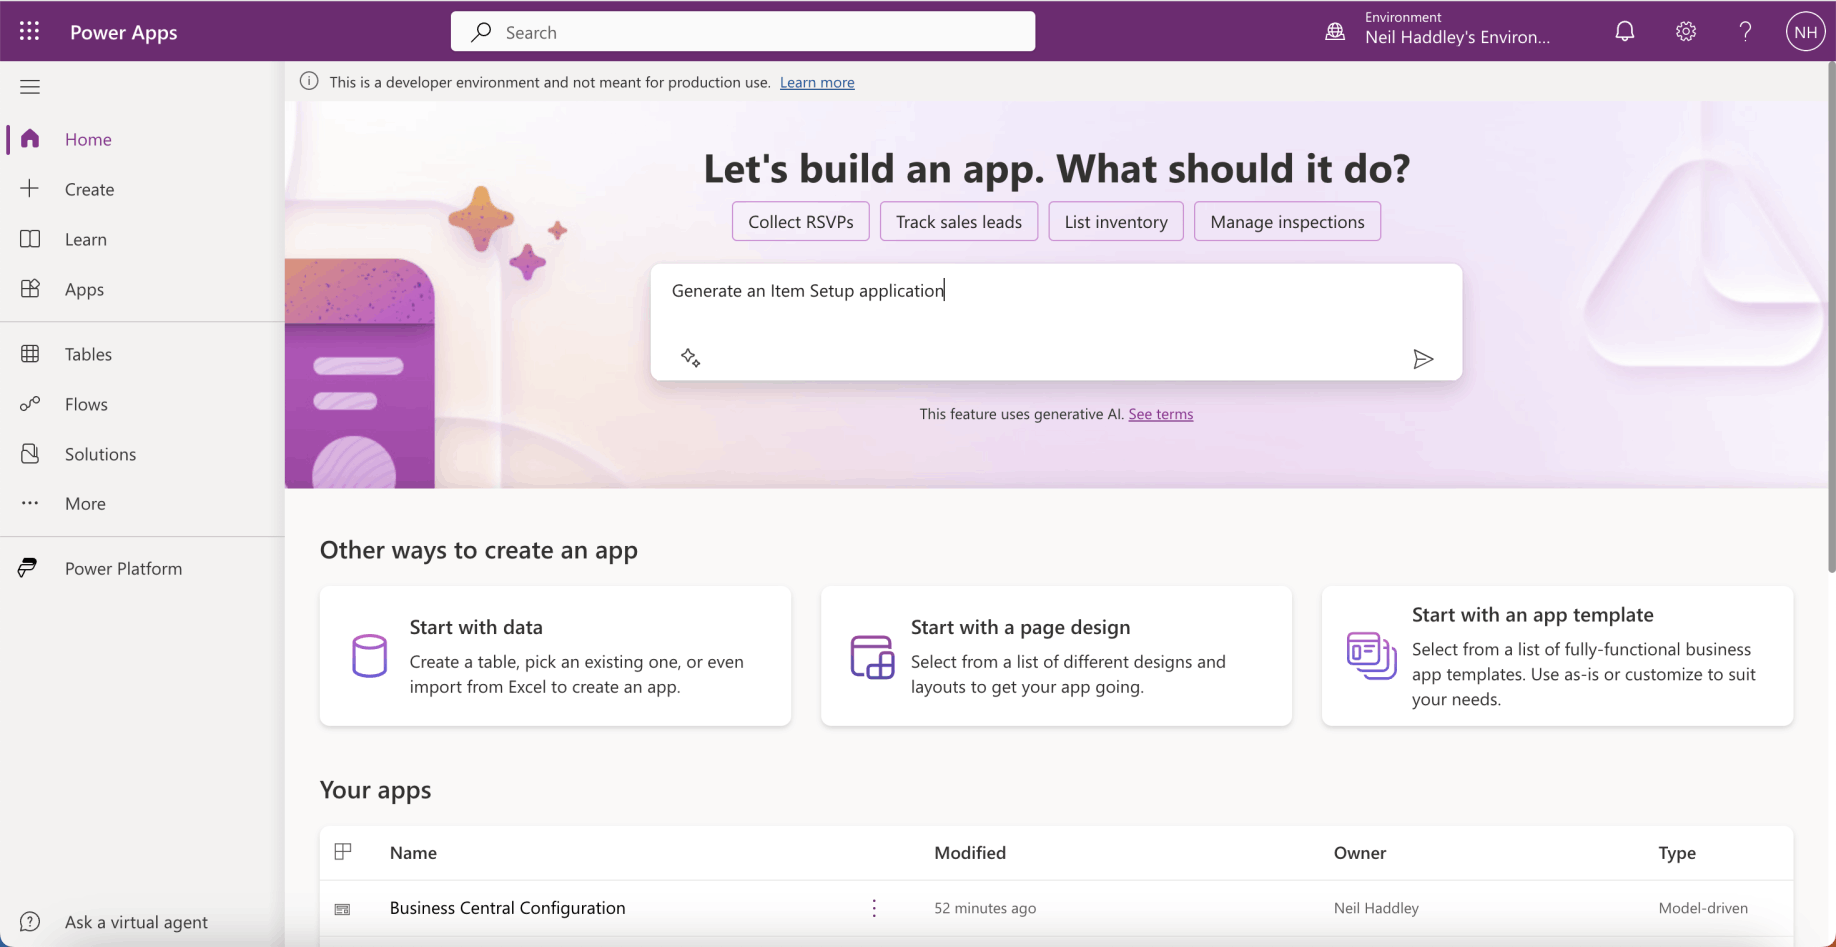Collapse the left navigation hamburger menu

pos(30,87)
